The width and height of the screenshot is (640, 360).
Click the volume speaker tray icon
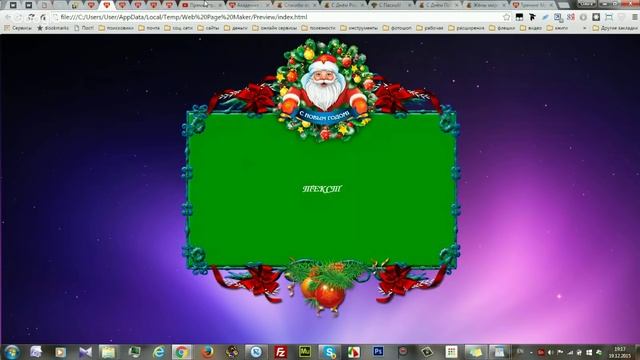[551, 352]
